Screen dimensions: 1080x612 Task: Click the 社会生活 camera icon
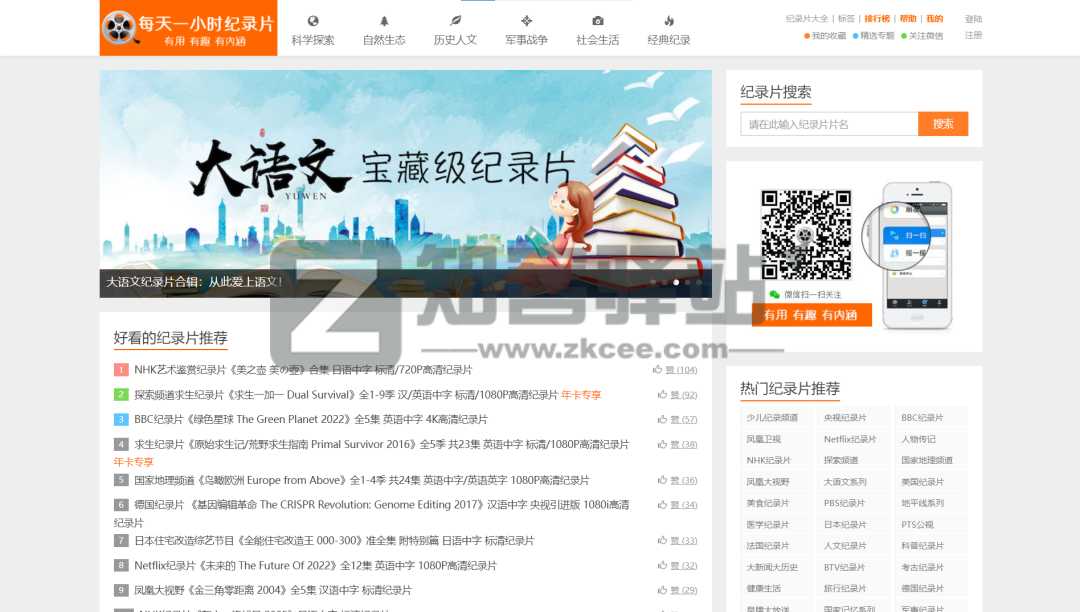tap(597, 20)
